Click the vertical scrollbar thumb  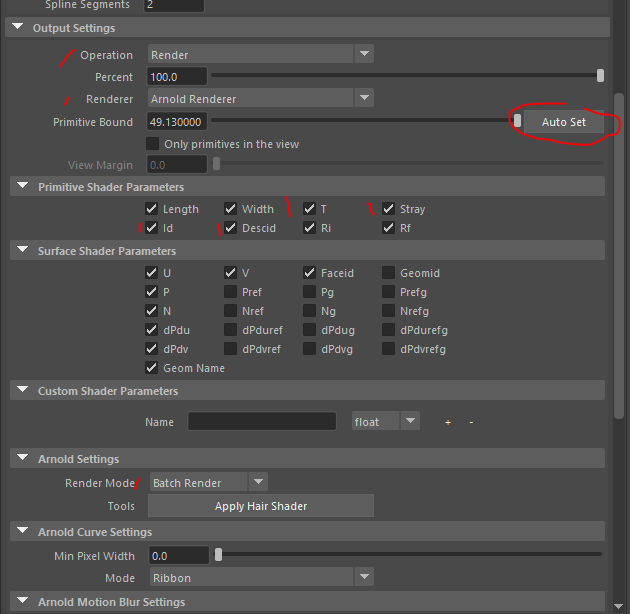point(619,256)
